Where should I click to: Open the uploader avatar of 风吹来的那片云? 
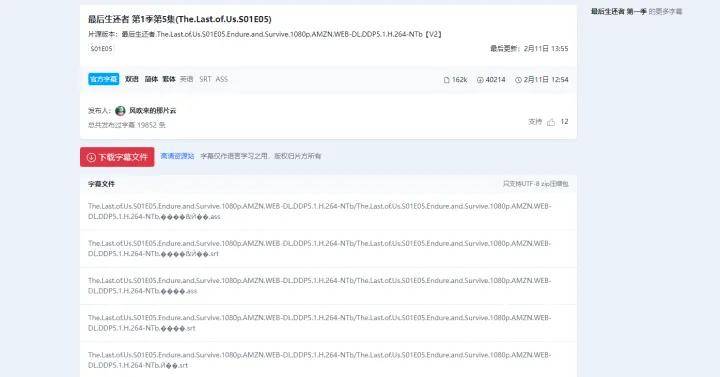coord(120,111)
